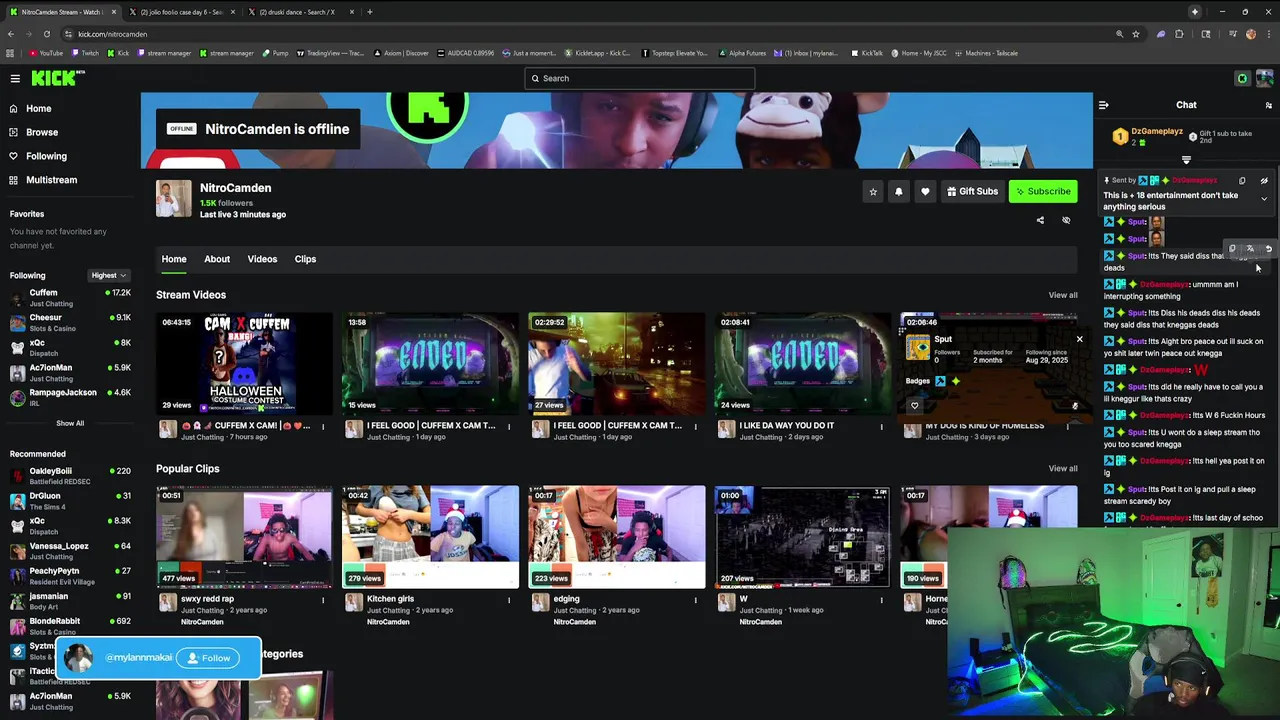The height and width of the screenshot is (720, 1280).
Task: Click the Search box
Action: [640, 78]
